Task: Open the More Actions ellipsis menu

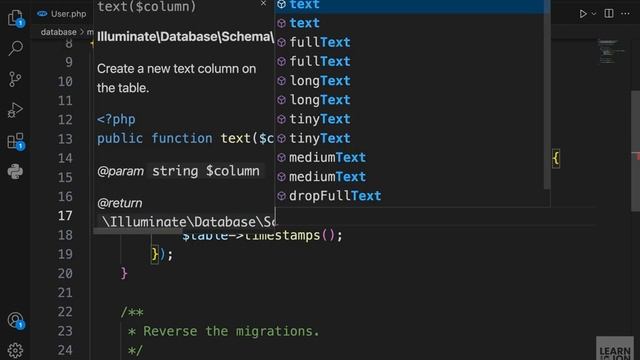Action: pos(625,13)
